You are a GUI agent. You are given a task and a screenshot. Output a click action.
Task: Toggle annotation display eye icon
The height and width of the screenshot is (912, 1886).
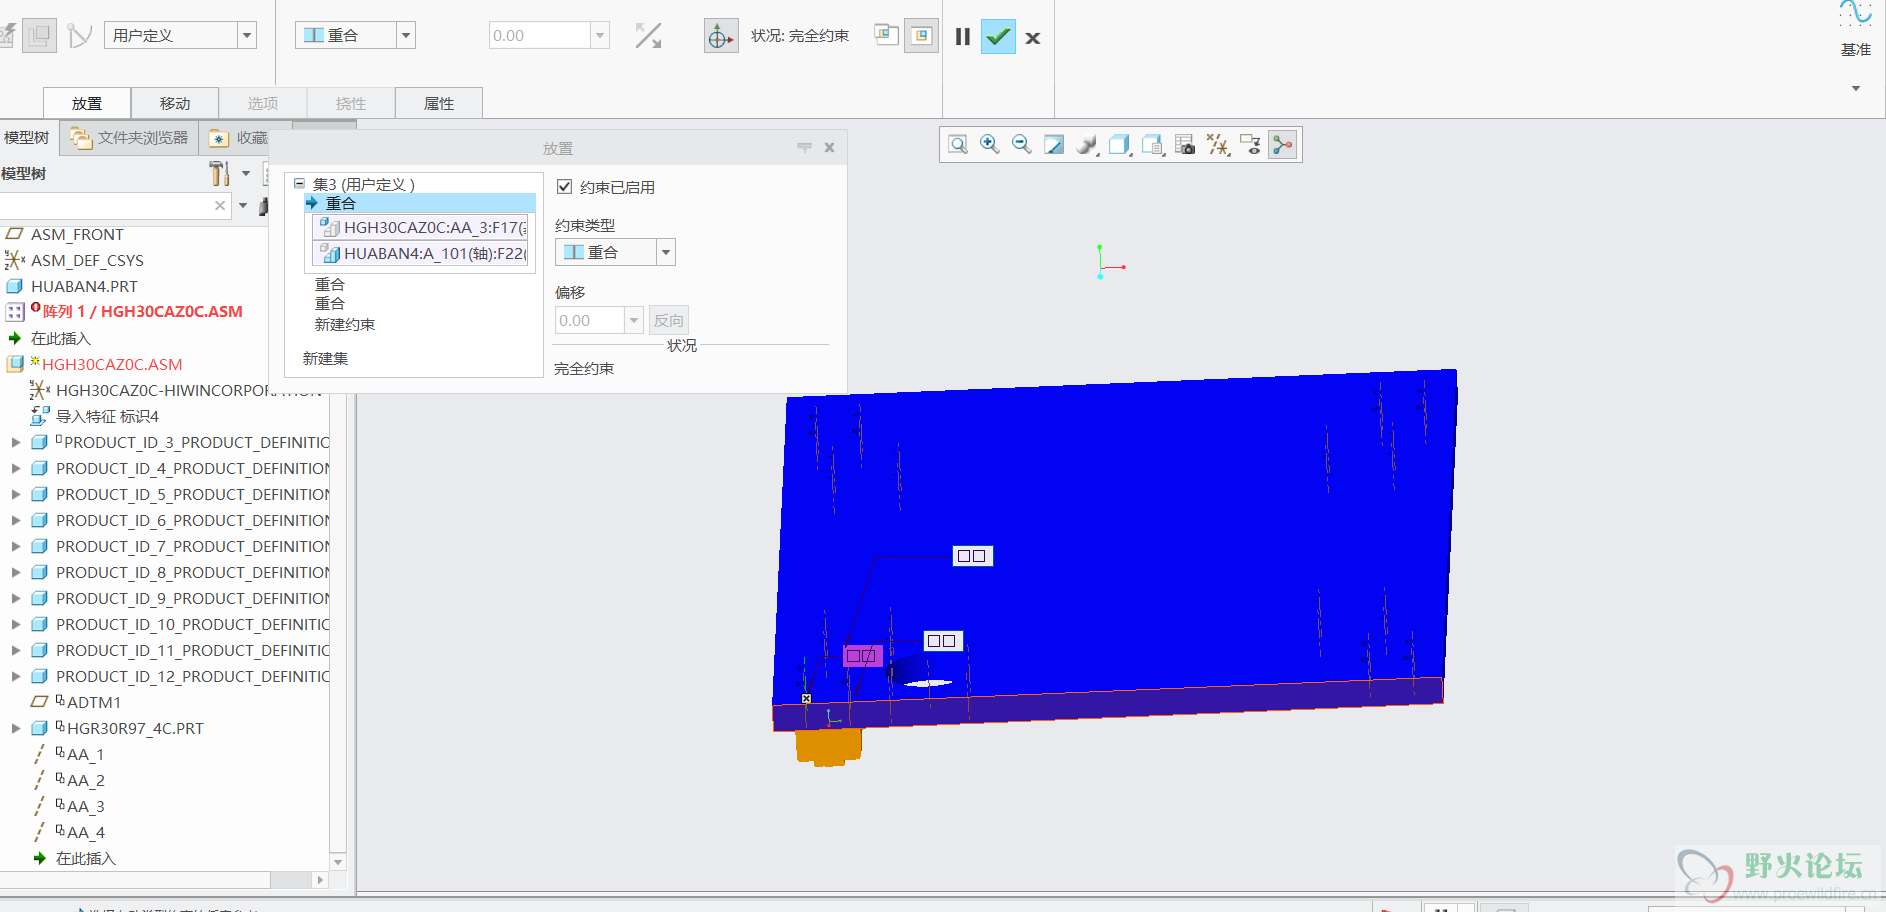(1250, 145)
